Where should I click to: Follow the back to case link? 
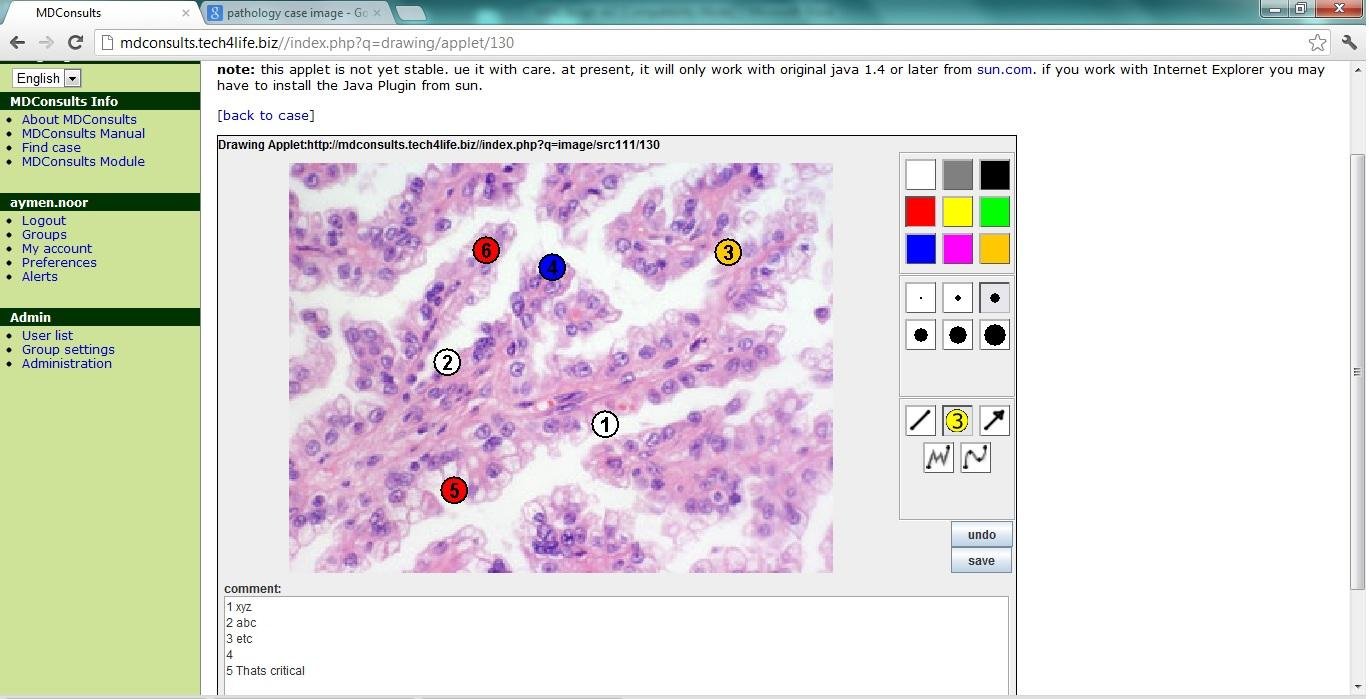pyautogui.click(x=266, y=115)
